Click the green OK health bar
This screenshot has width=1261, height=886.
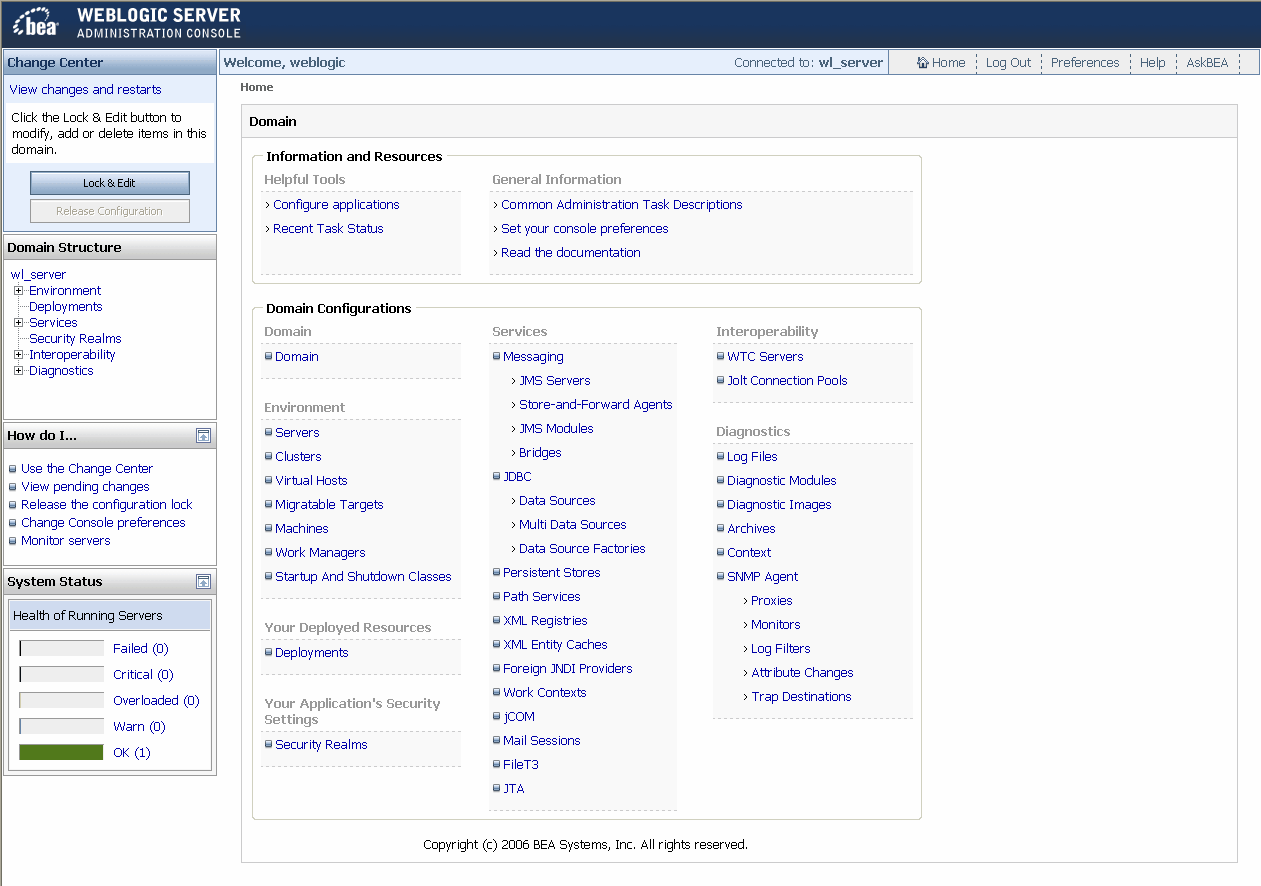click(61, 752)
